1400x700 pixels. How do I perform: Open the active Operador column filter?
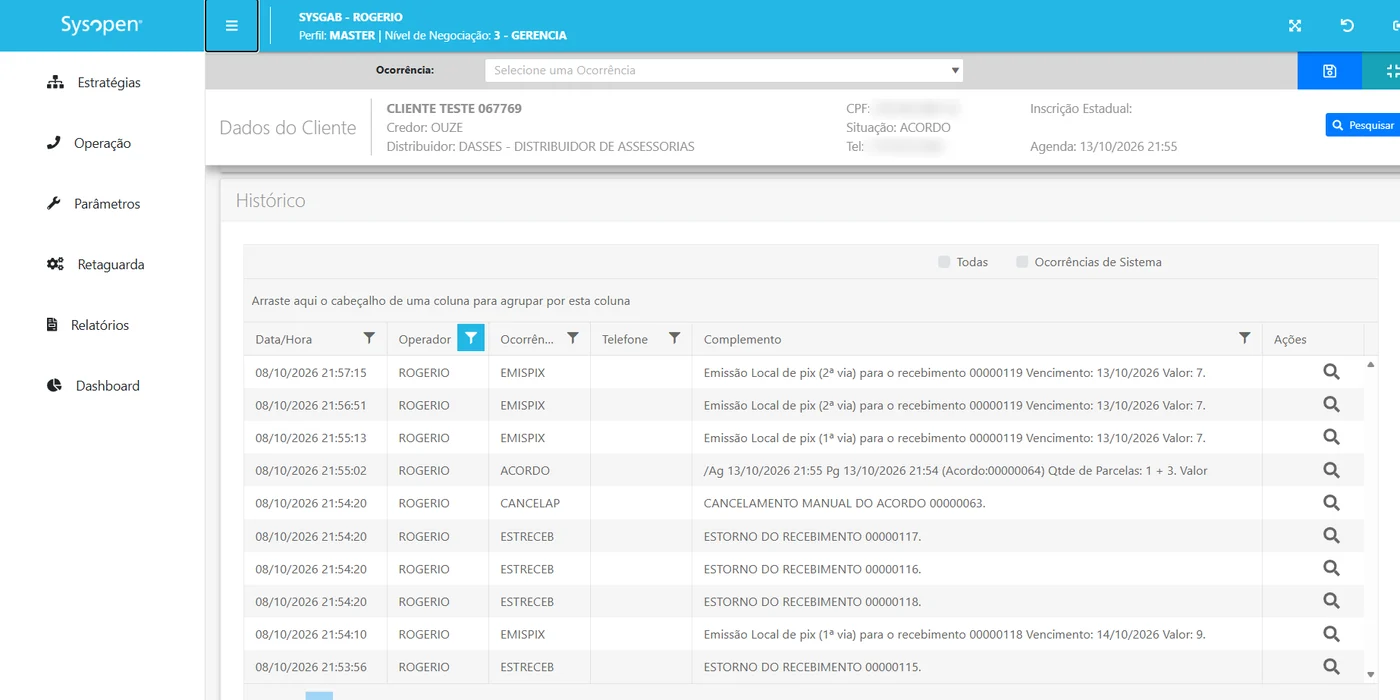tap(471, 338)
